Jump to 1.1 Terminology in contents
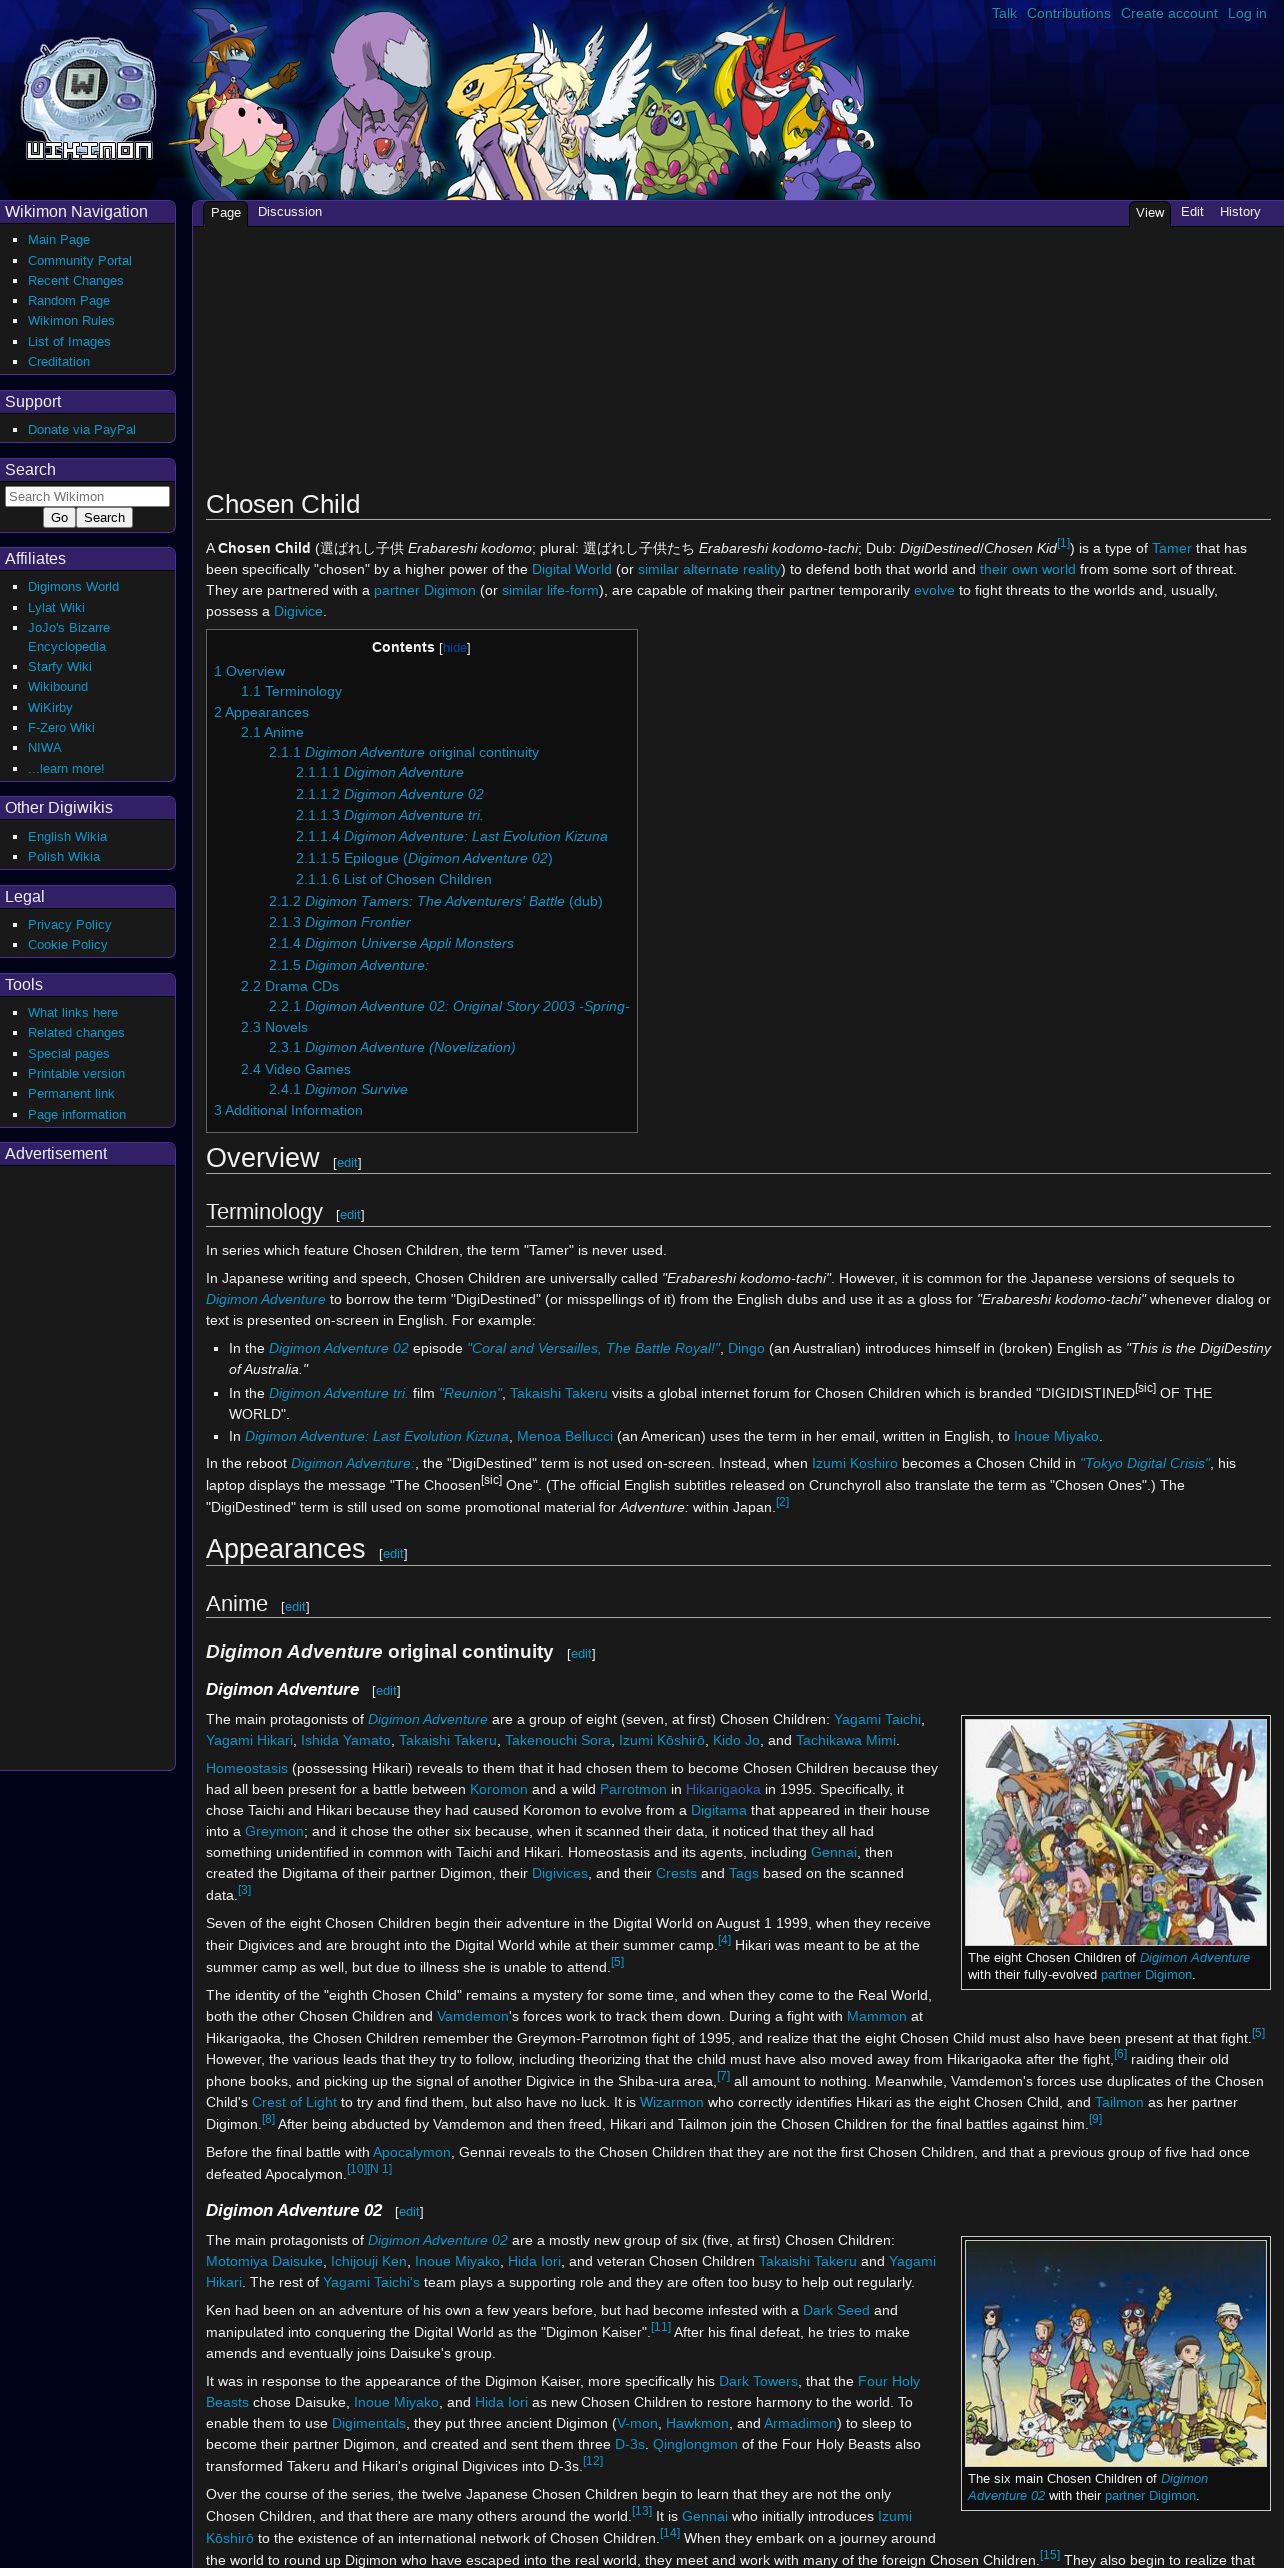 click(x=291, y=691)
